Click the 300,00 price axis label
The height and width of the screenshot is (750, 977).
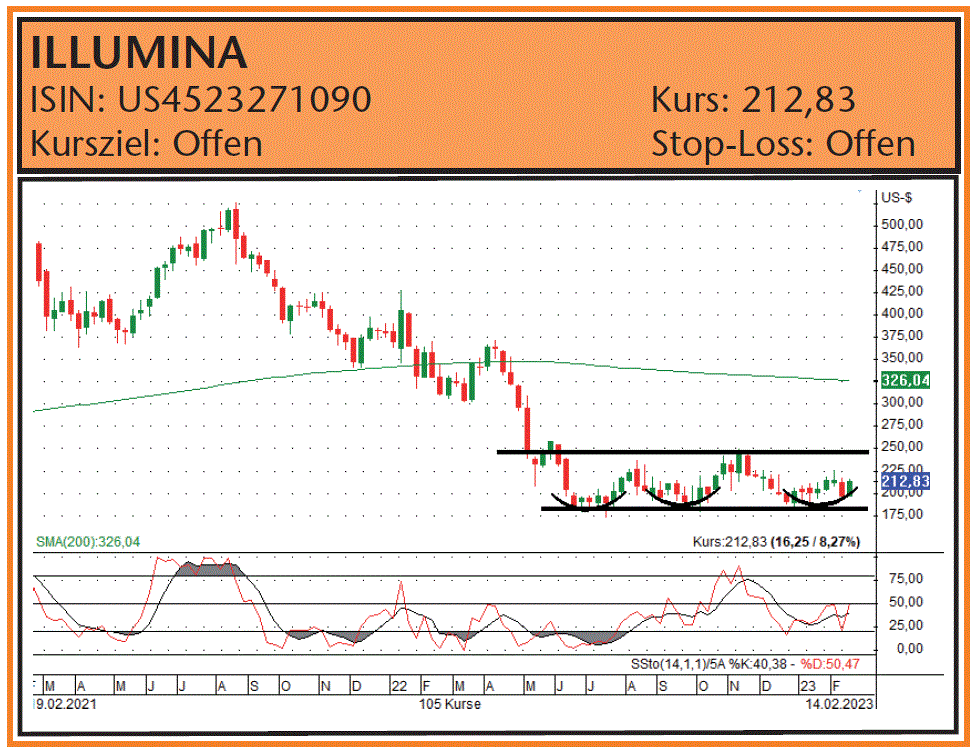(x=902, y=402)
